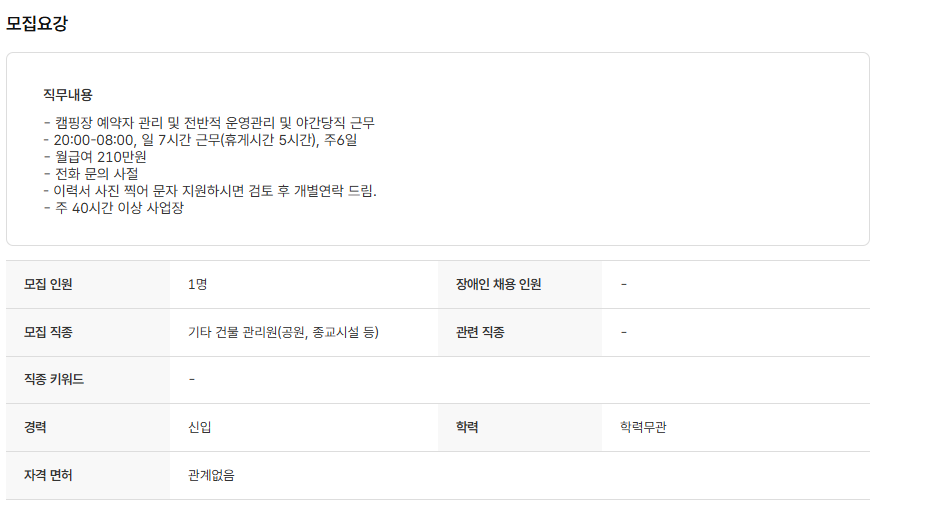Select the 기타 건물 관리원 job type value

coord(283,332)
